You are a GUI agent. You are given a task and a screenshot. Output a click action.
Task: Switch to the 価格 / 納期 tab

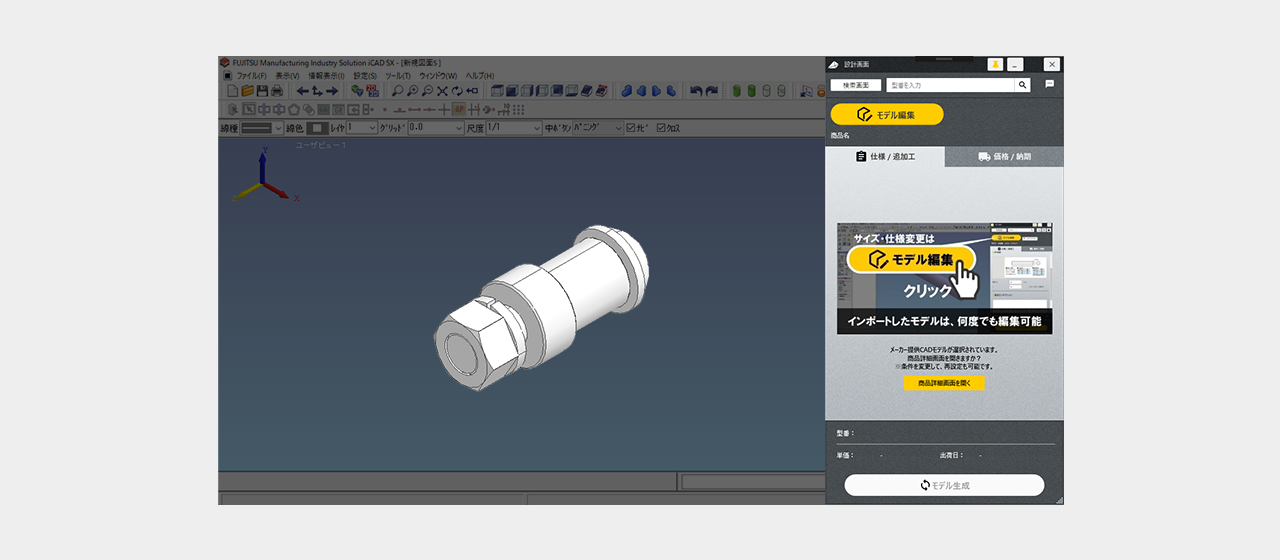1004,157
